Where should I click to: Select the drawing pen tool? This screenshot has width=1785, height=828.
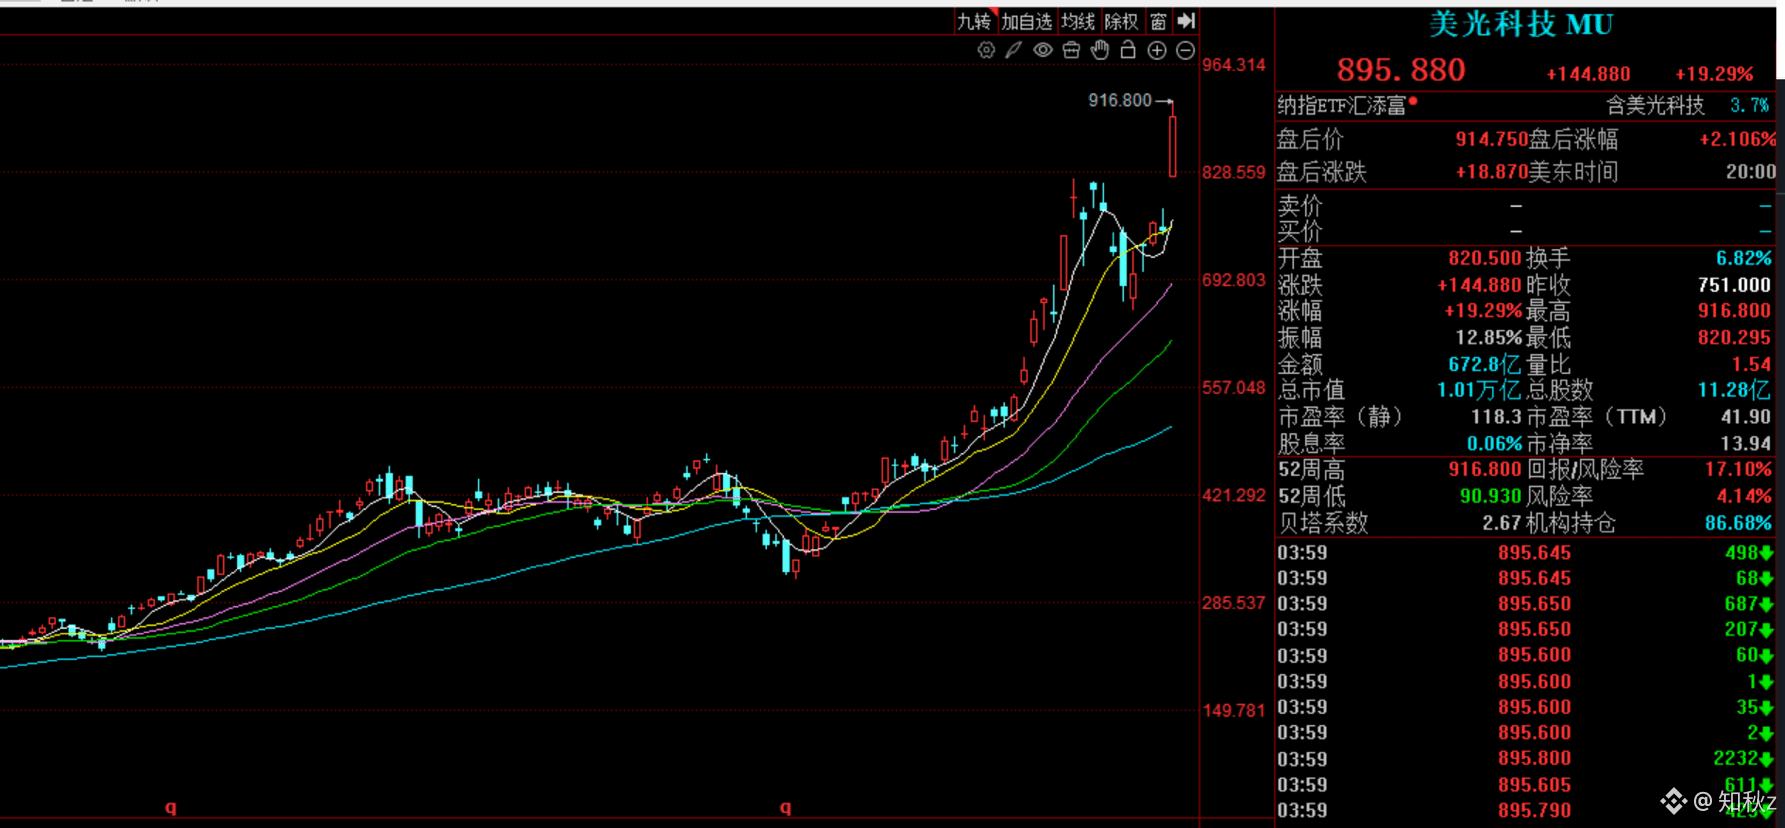1014,50
